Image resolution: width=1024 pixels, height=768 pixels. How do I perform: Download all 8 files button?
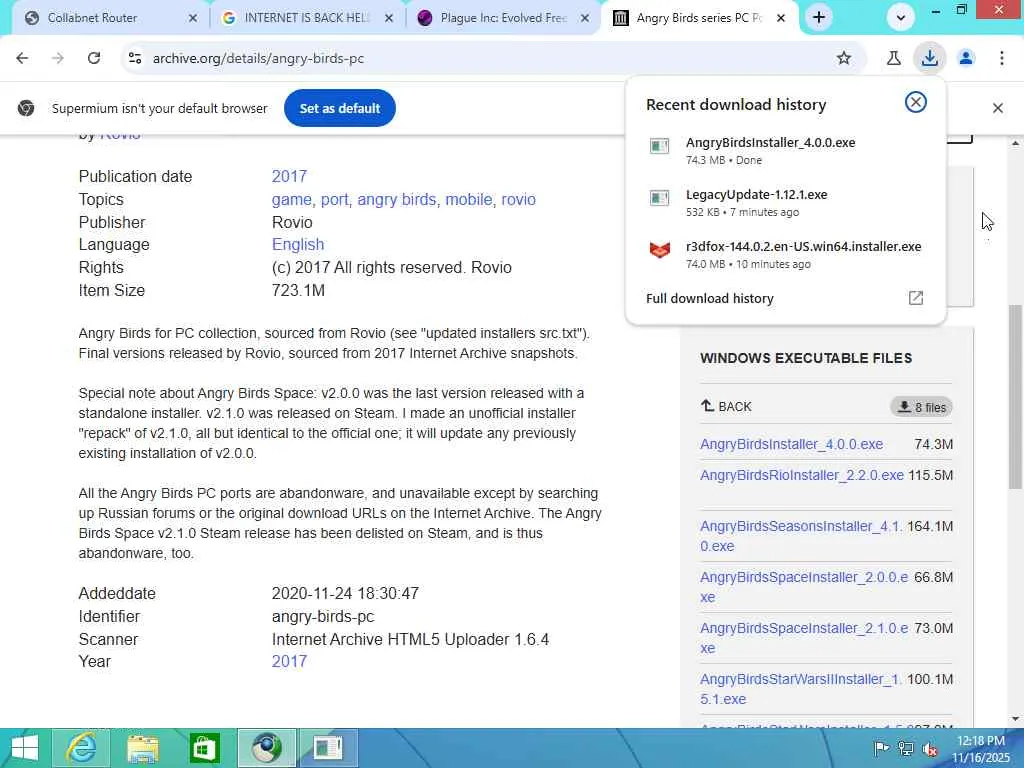click(x=921, y=407)
